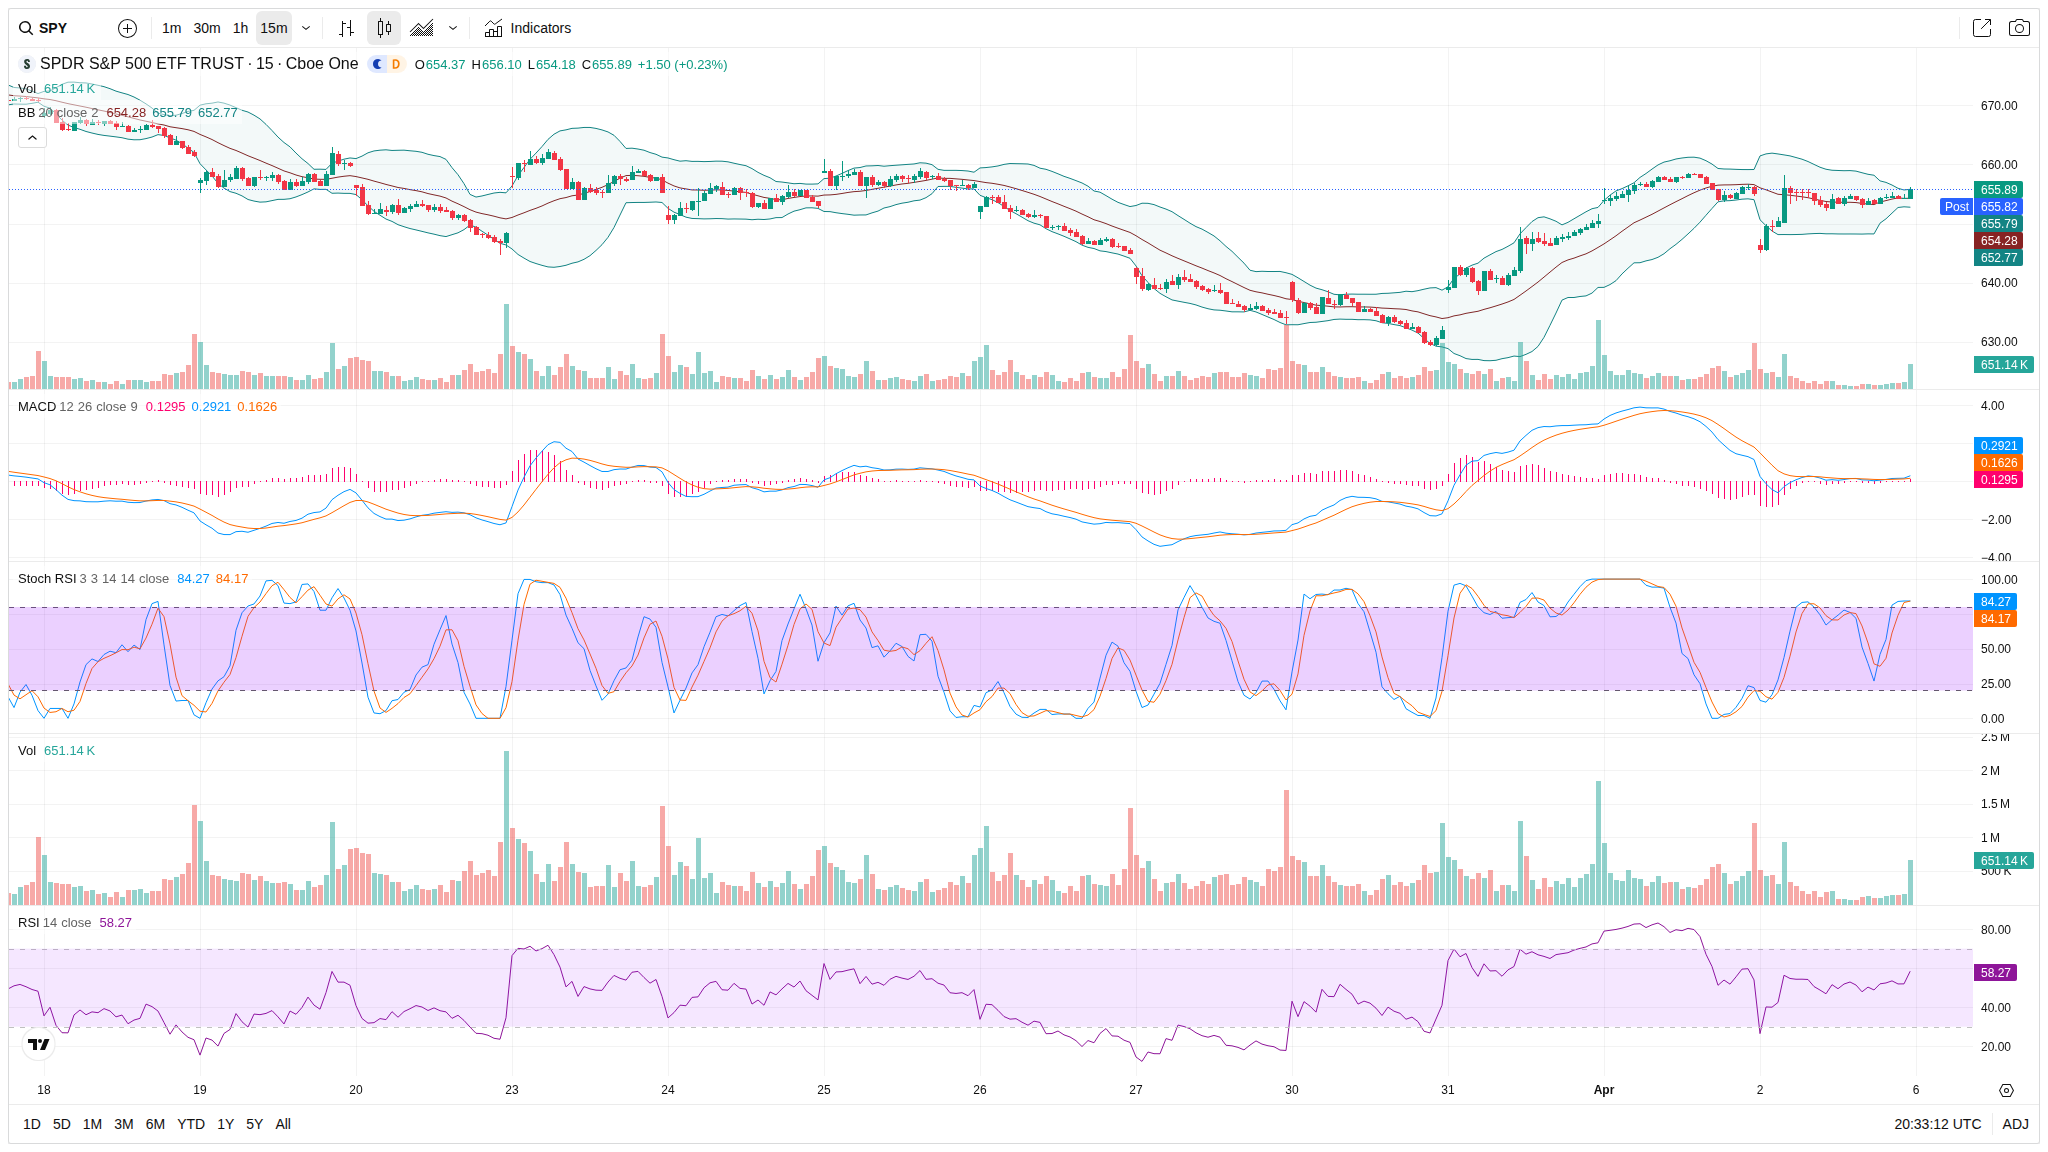Screen dimensions: 2048x1152
Task: Click the 20:33:12 UTC timezone clock
Action: pos(1937,1124)
